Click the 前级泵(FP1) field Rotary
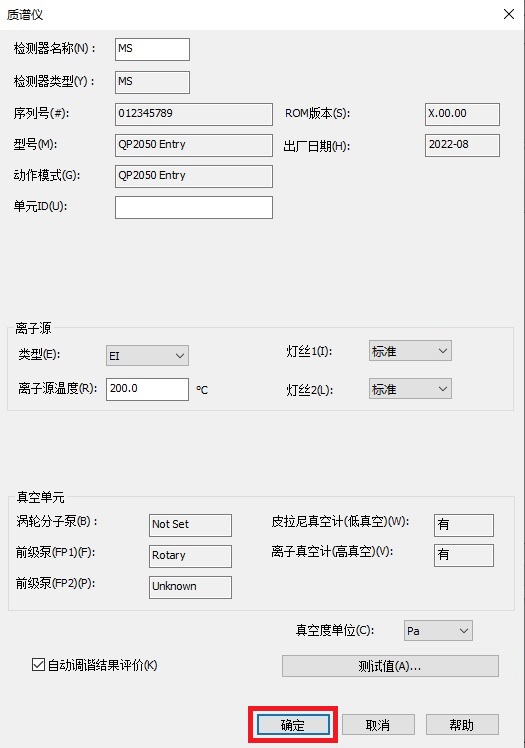 [x=190, y=556]
